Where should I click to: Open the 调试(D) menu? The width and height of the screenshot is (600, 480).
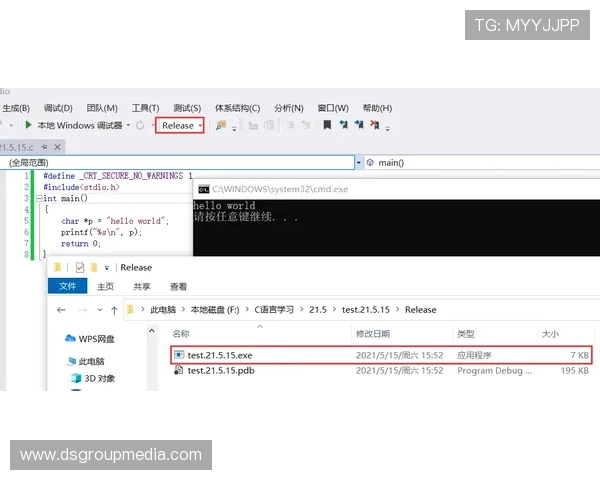pos(58,108)
